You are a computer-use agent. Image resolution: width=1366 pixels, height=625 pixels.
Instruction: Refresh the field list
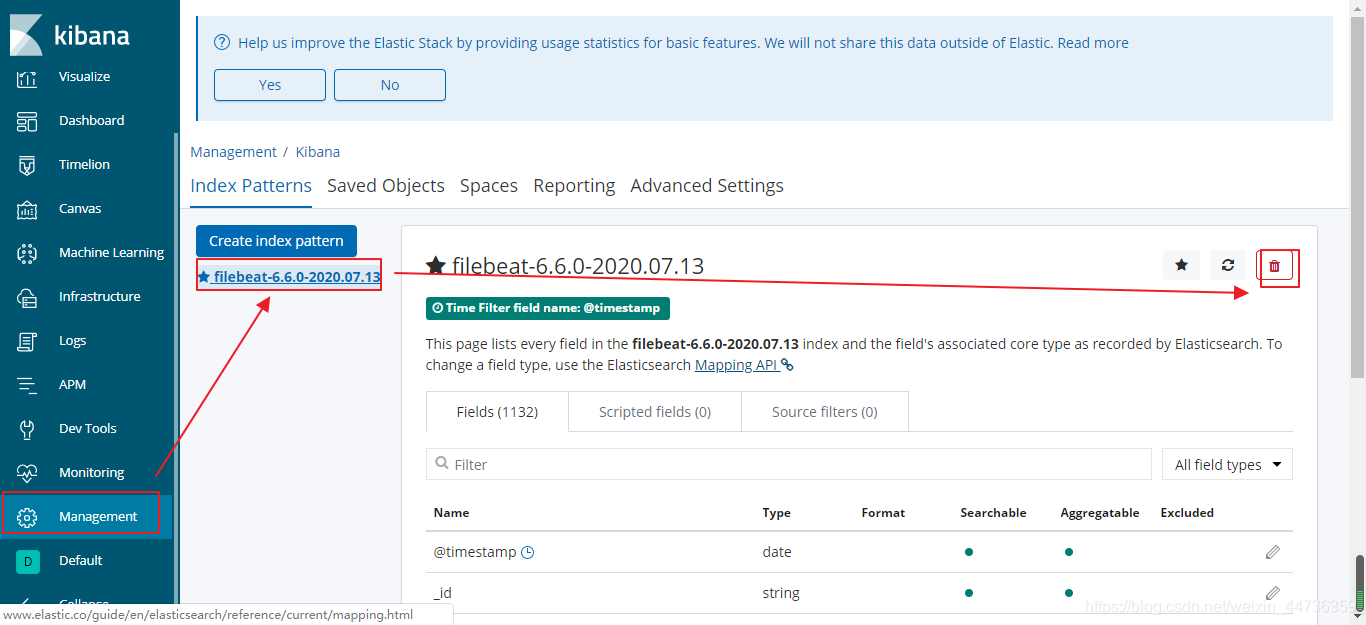point(1228,265)
